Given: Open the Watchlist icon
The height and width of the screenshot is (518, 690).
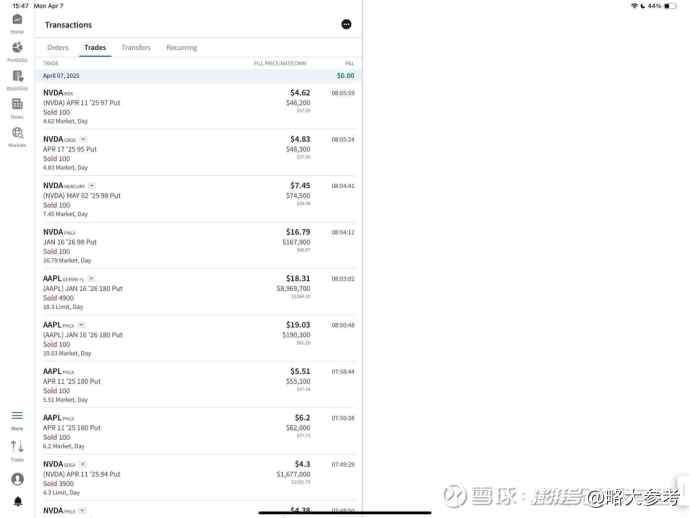Looking at the screenshot, I should (x=18, y=76).
